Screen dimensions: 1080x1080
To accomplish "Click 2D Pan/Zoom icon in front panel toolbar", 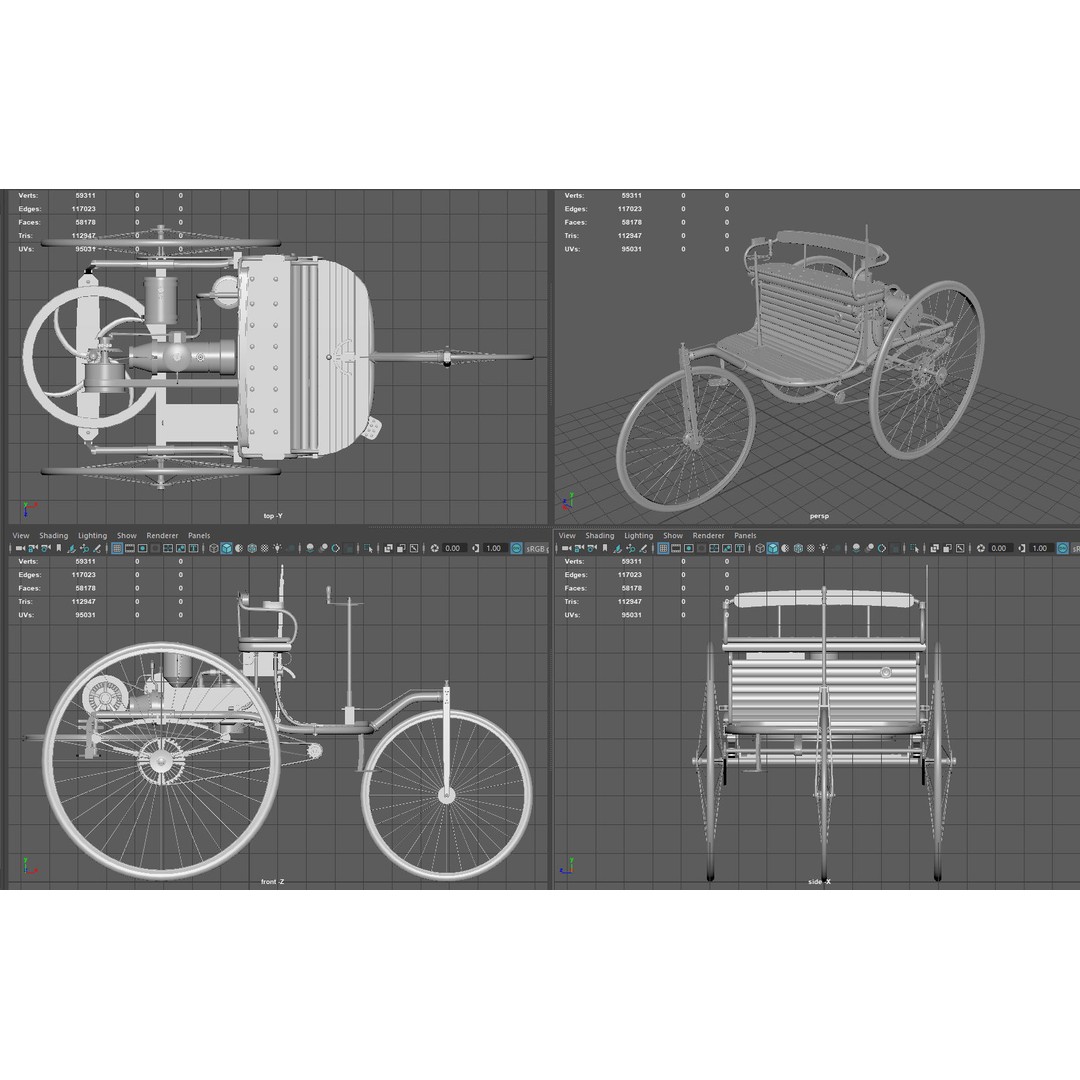I will click(85, 548).
